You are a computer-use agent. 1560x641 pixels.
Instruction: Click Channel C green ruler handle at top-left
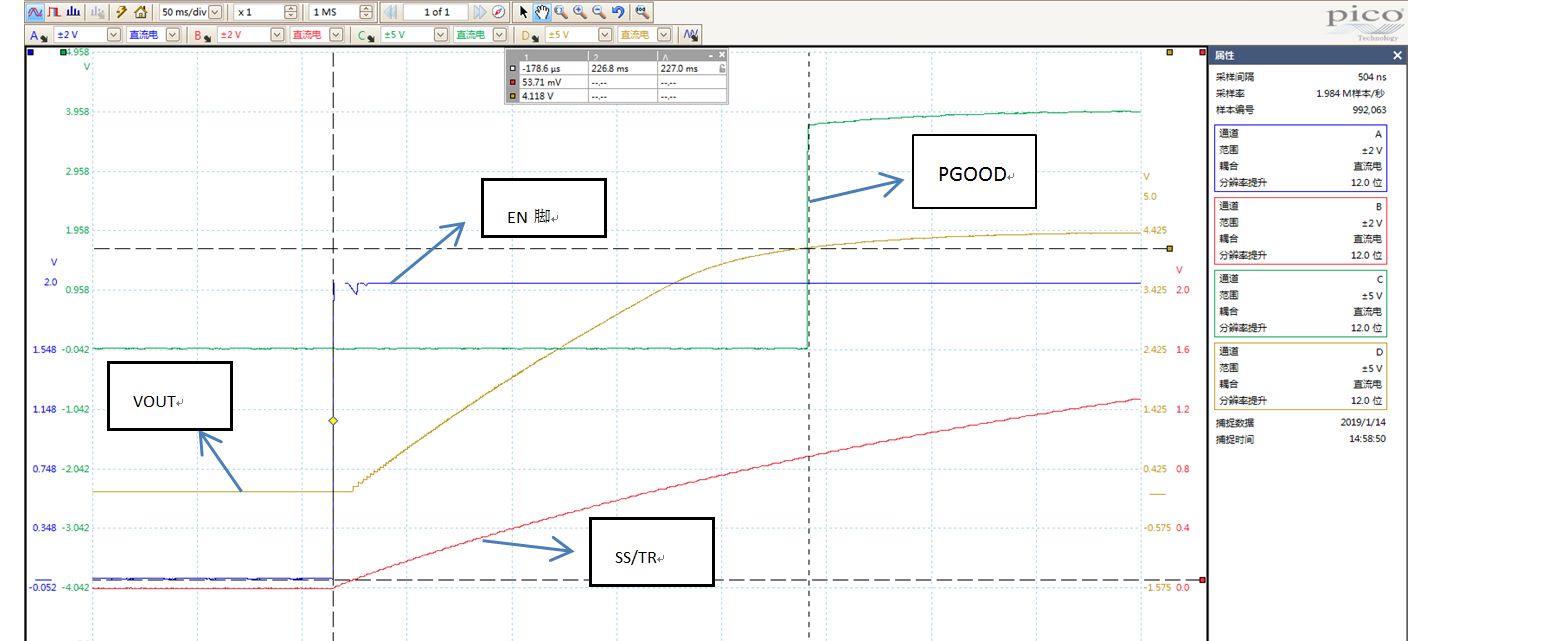point(64,52)
